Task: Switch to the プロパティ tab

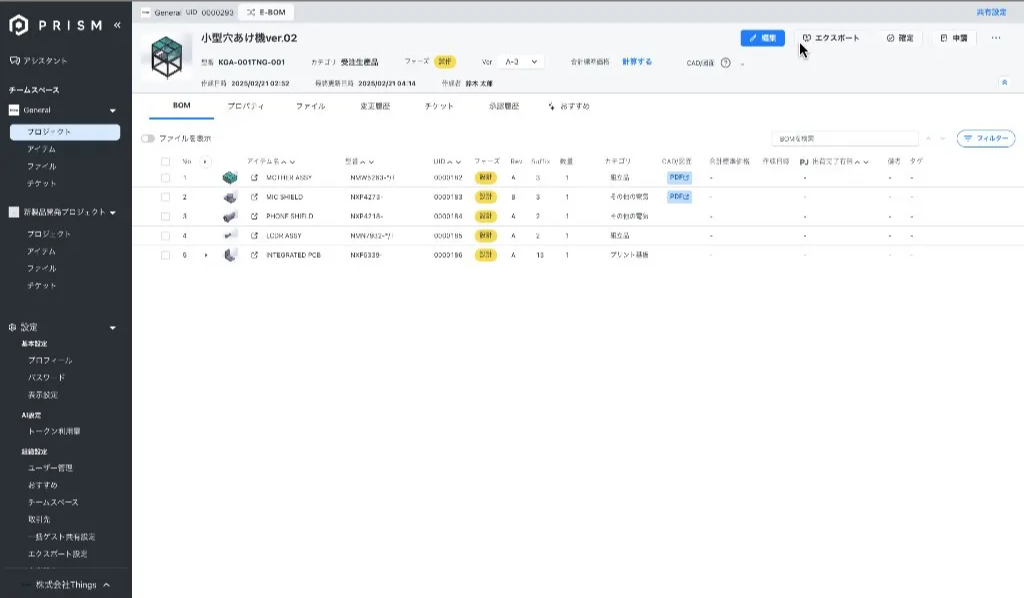Action: [x=245, y=105]
